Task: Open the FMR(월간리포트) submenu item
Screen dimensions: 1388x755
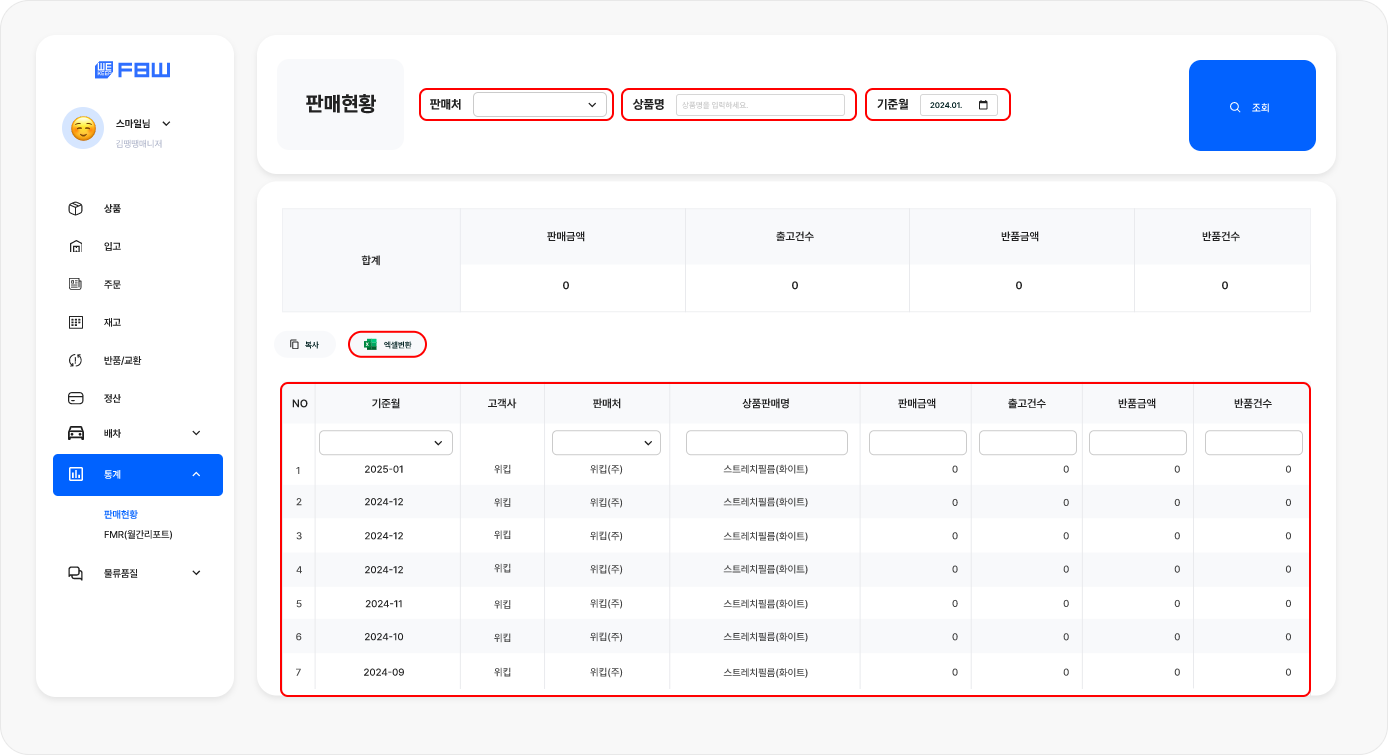Action: 138,535
